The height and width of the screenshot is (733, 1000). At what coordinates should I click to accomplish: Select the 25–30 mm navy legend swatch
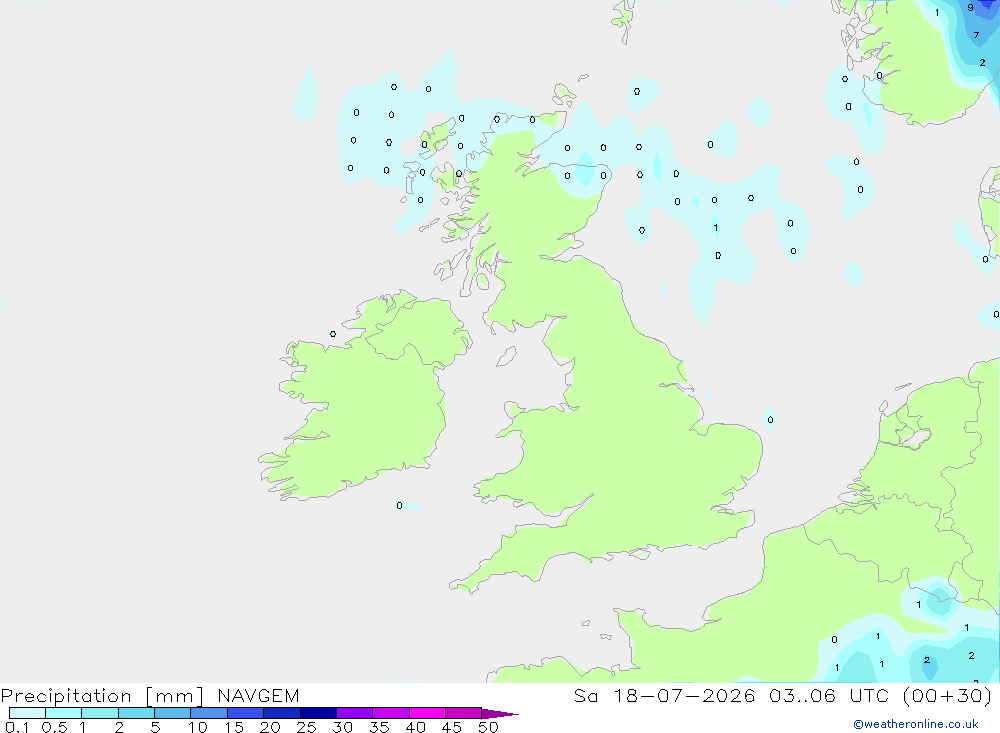pyautogui.click(x=318, y=713)
